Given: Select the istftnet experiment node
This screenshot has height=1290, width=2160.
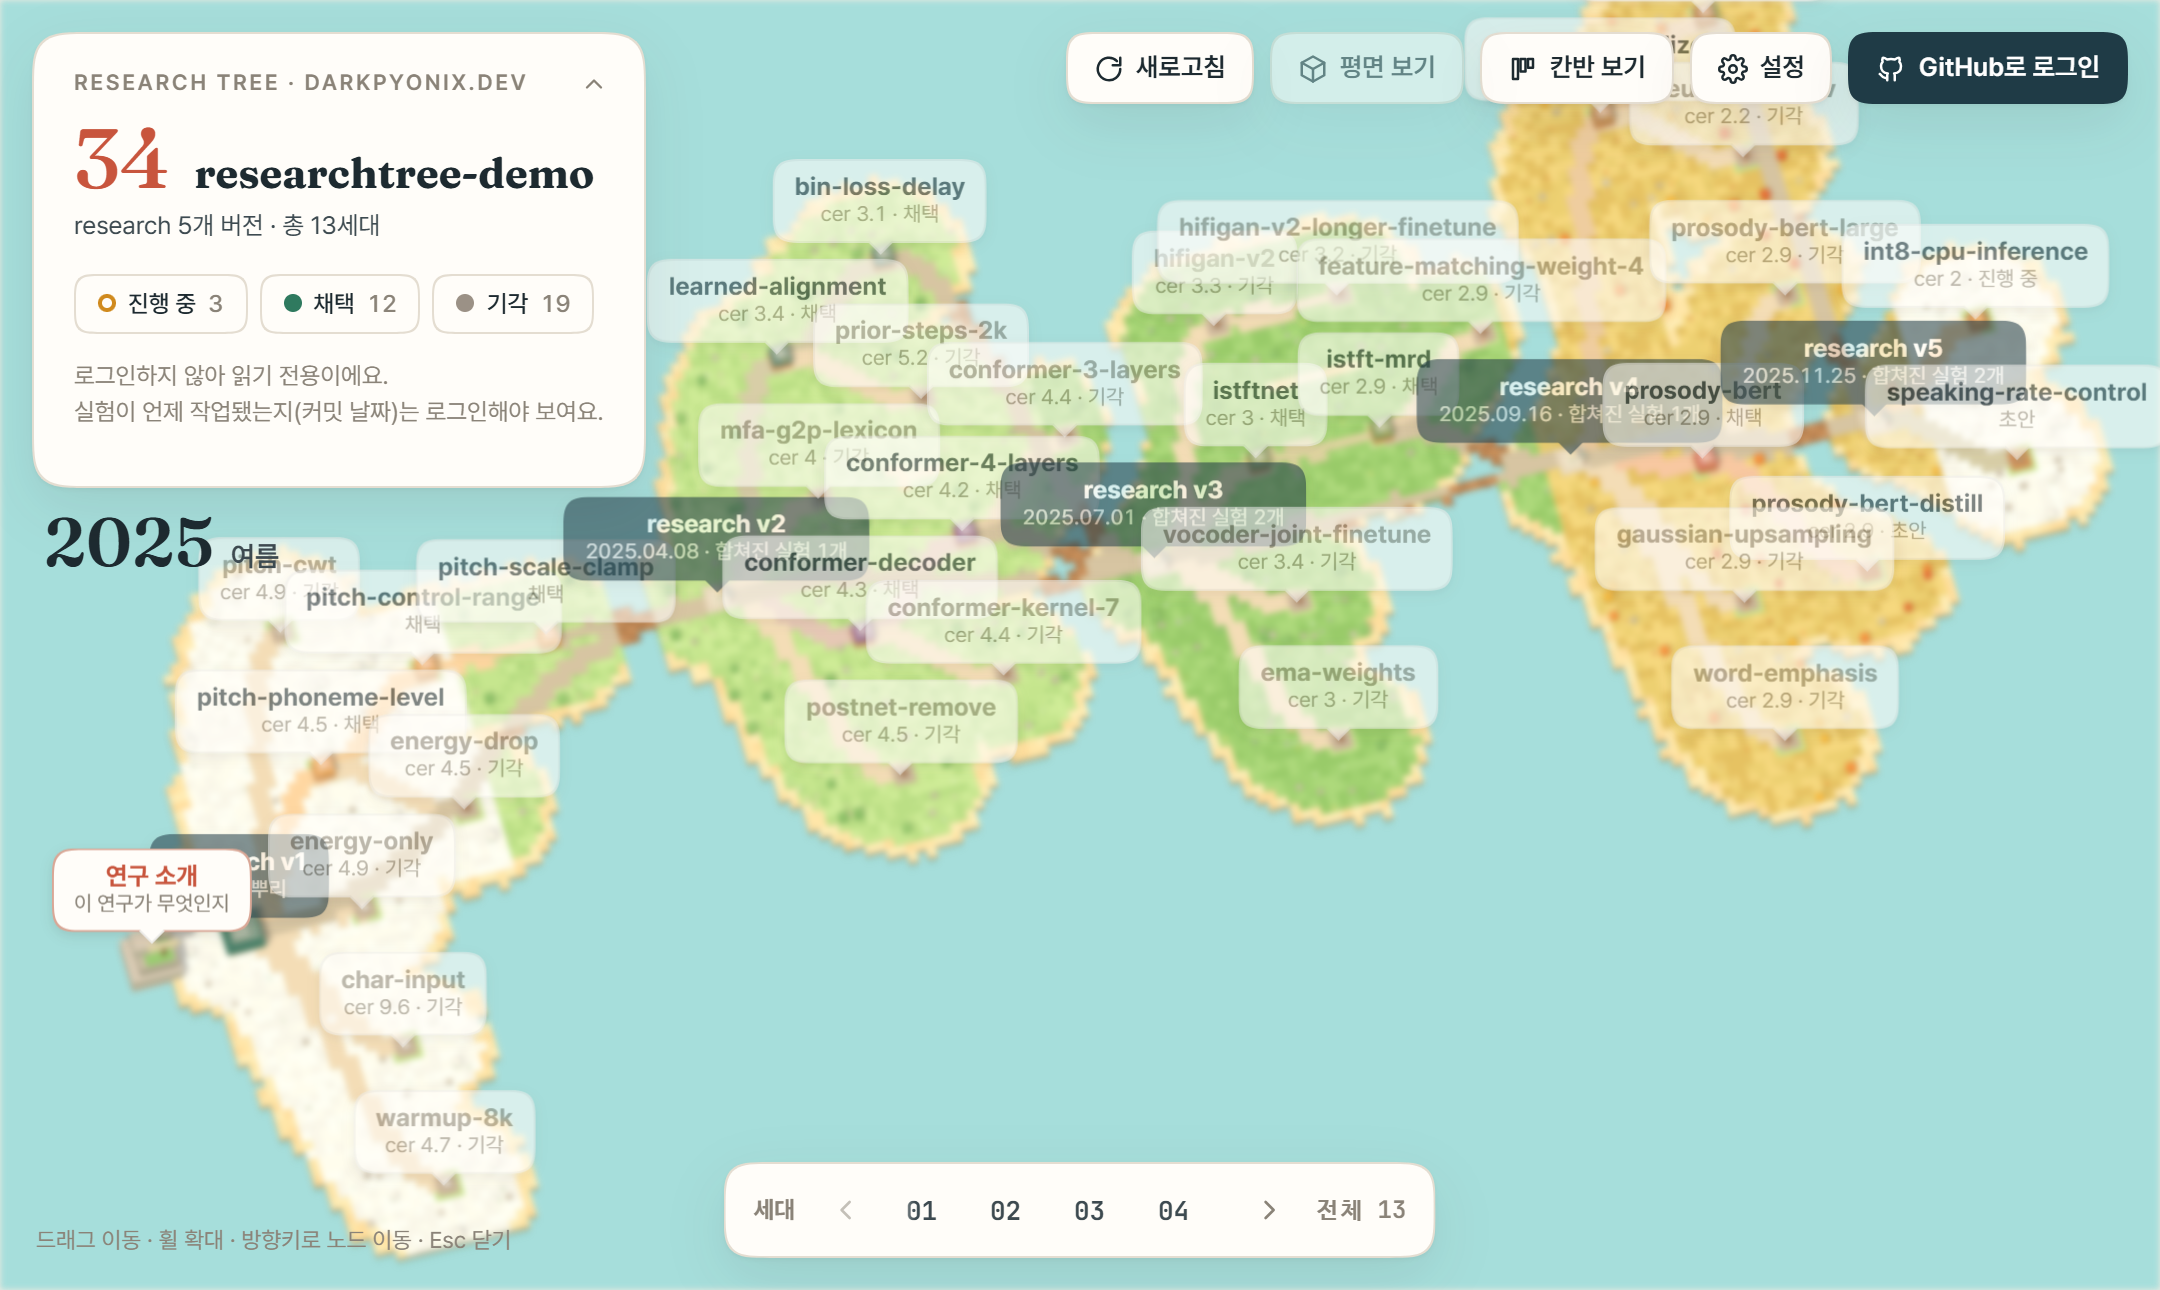Looking at the screenshot, I should click(x=1255, y=403).
